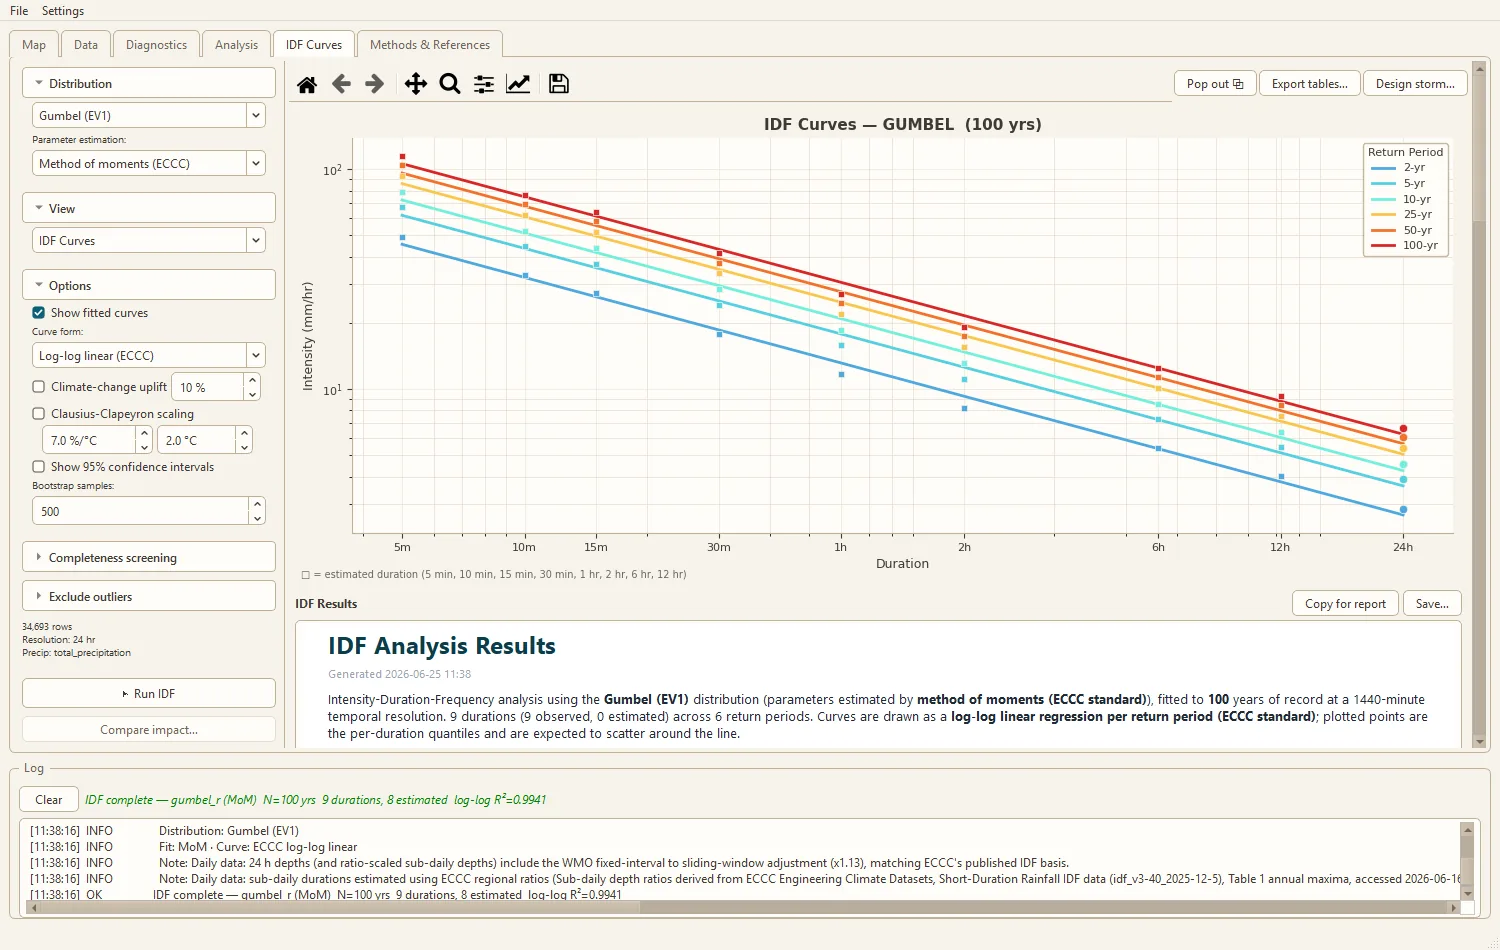Collapse the Options section
This screenshot has height=950, width=1500.
149,286
